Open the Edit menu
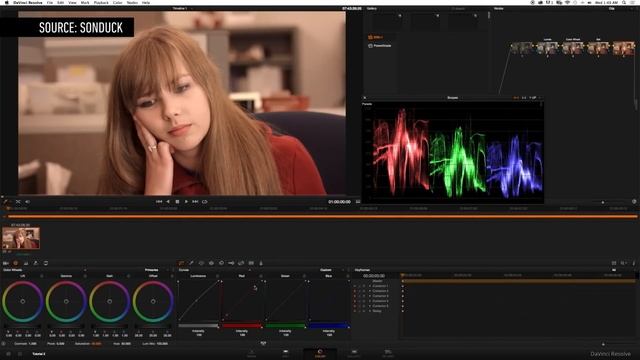 [60, 2]
